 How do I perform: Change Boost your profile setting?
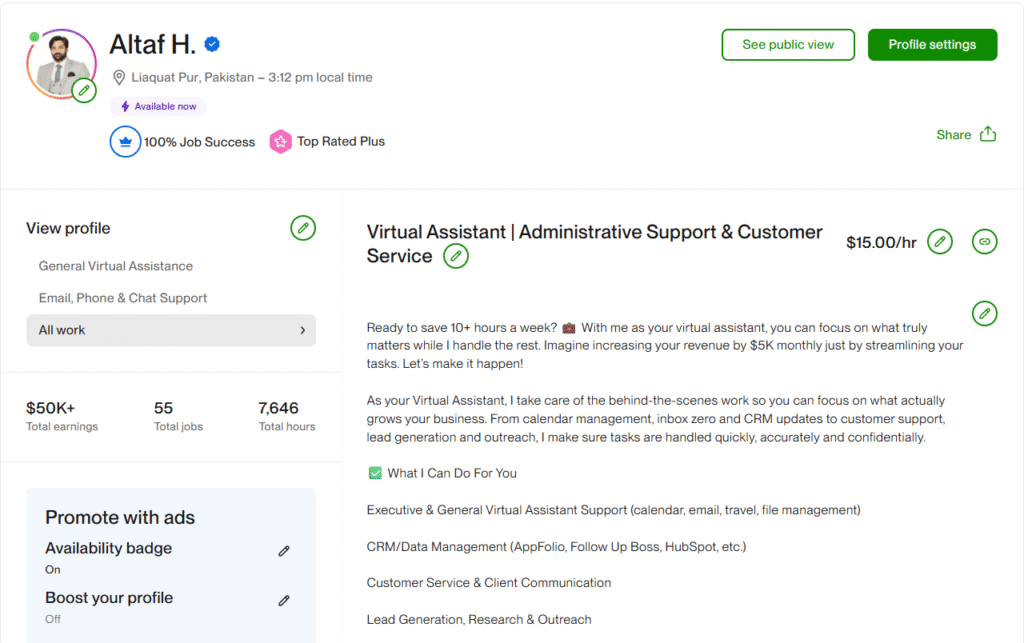pos(284,601)
